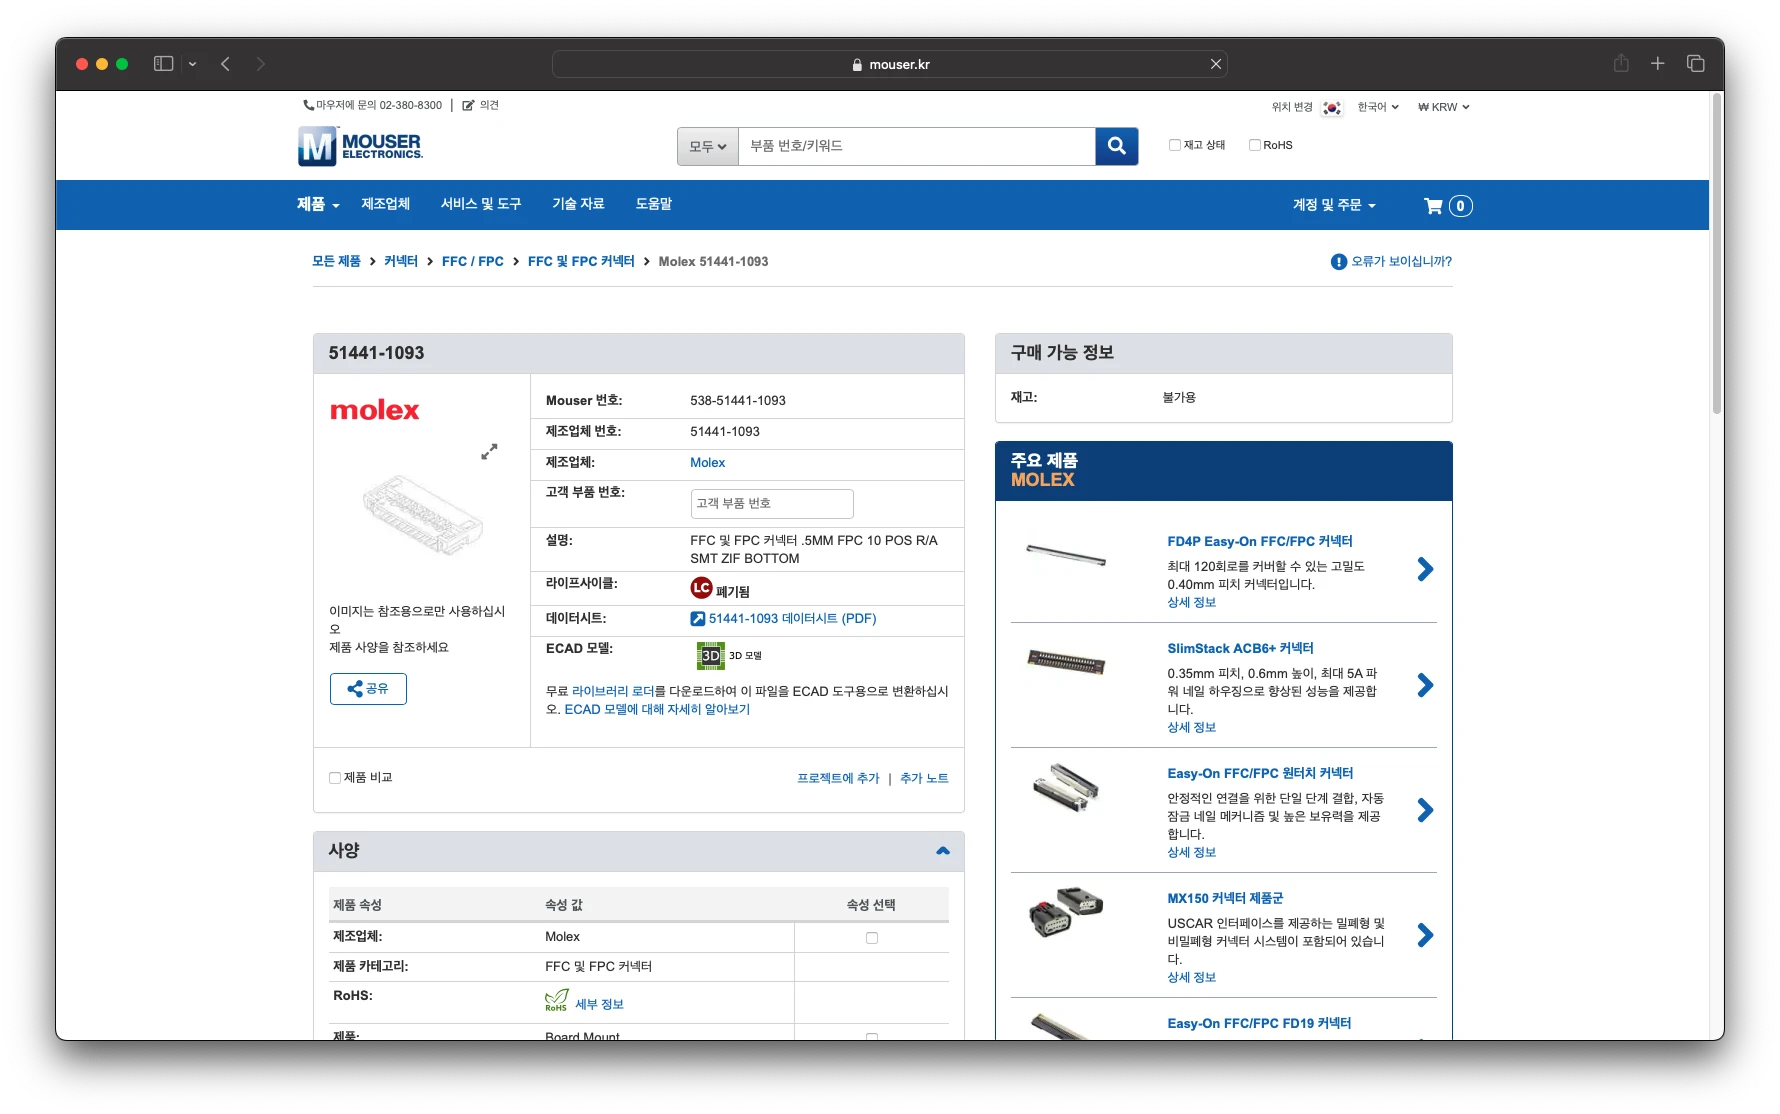Click the 고객 부품 번호 input field

[771, 503]
